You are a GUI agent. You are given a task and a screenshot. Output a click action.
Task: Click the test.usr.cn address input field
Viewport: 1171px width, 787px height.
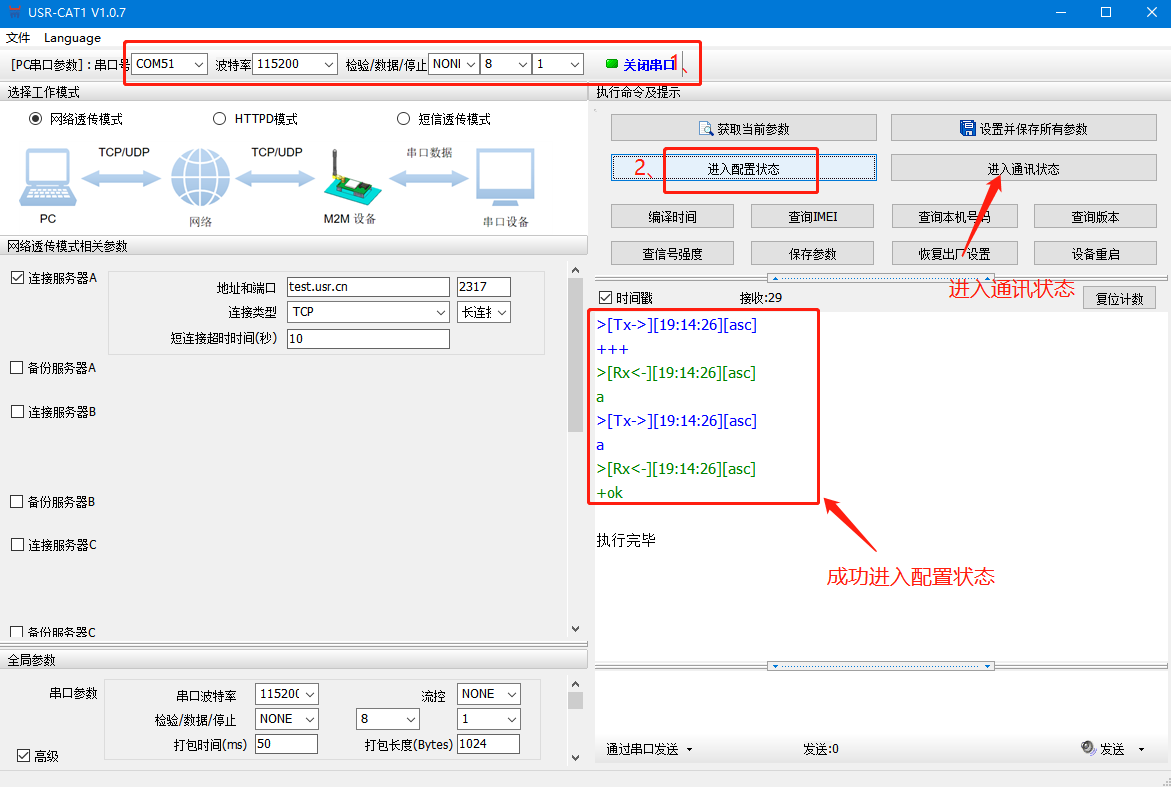point(367,287)
